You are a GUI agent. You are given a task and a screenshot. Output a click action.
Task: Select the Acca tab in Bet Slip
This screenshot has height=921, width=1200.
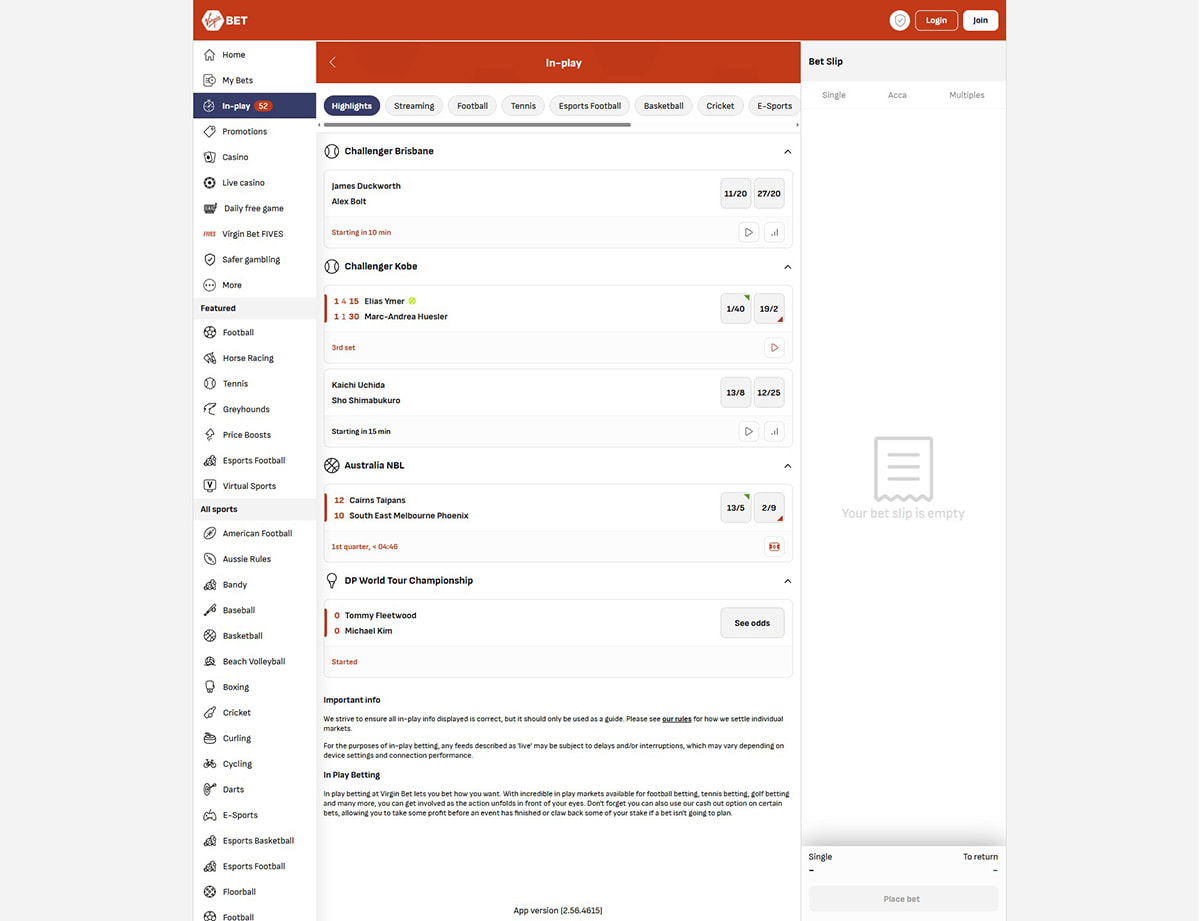(897, 95)
